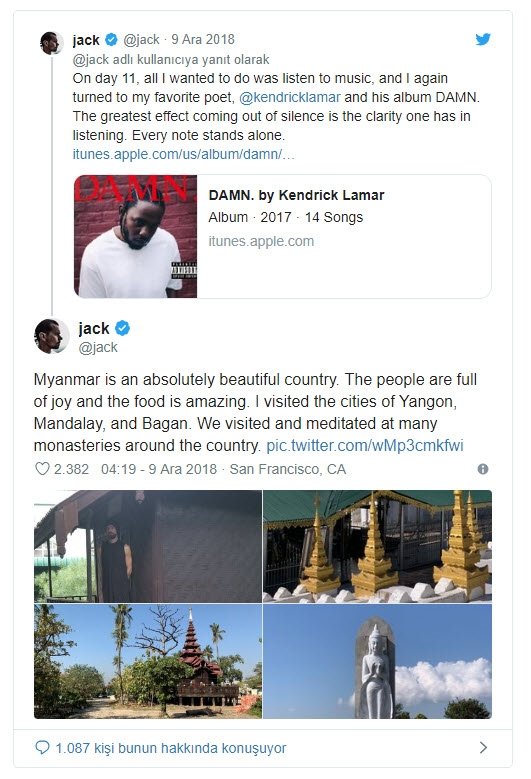View photo of white Buddha statue
Screen dimensions: 531x779
click(378, 661)
